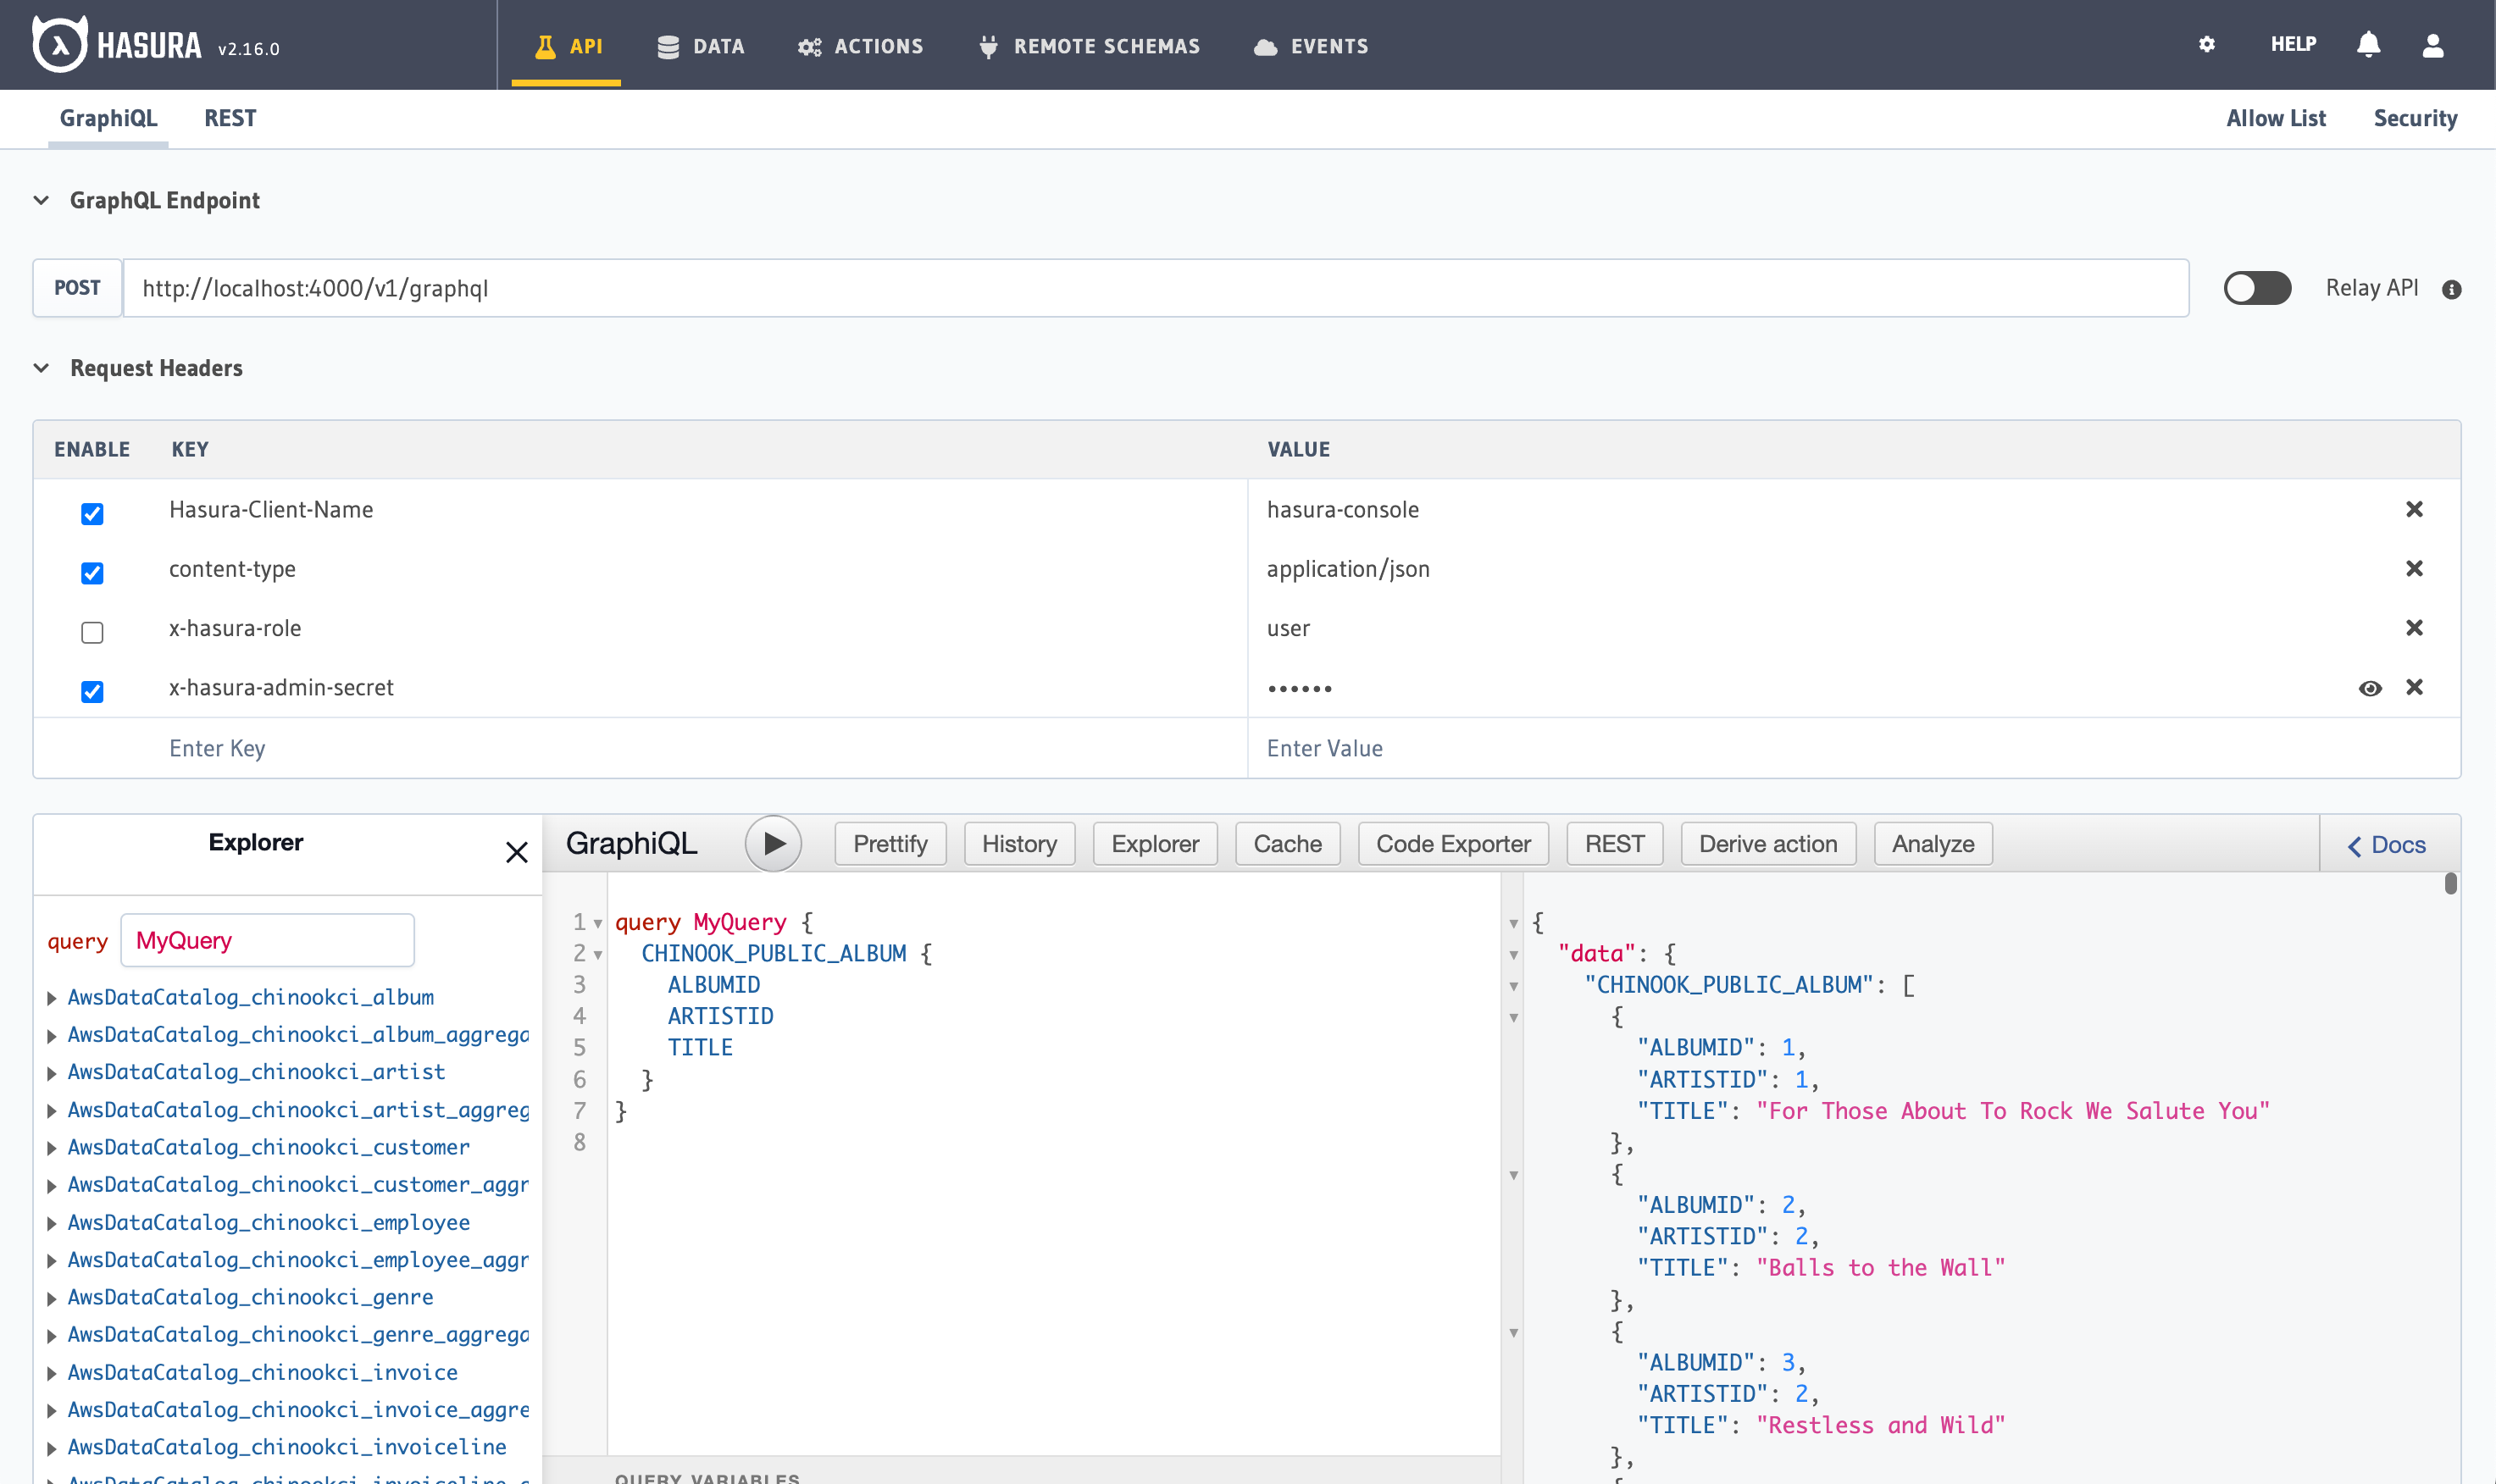The width and height of the screenshot is (2496, 1484).
Task: Collapse the Request Headers section
Action: click(x=41, y=367)
